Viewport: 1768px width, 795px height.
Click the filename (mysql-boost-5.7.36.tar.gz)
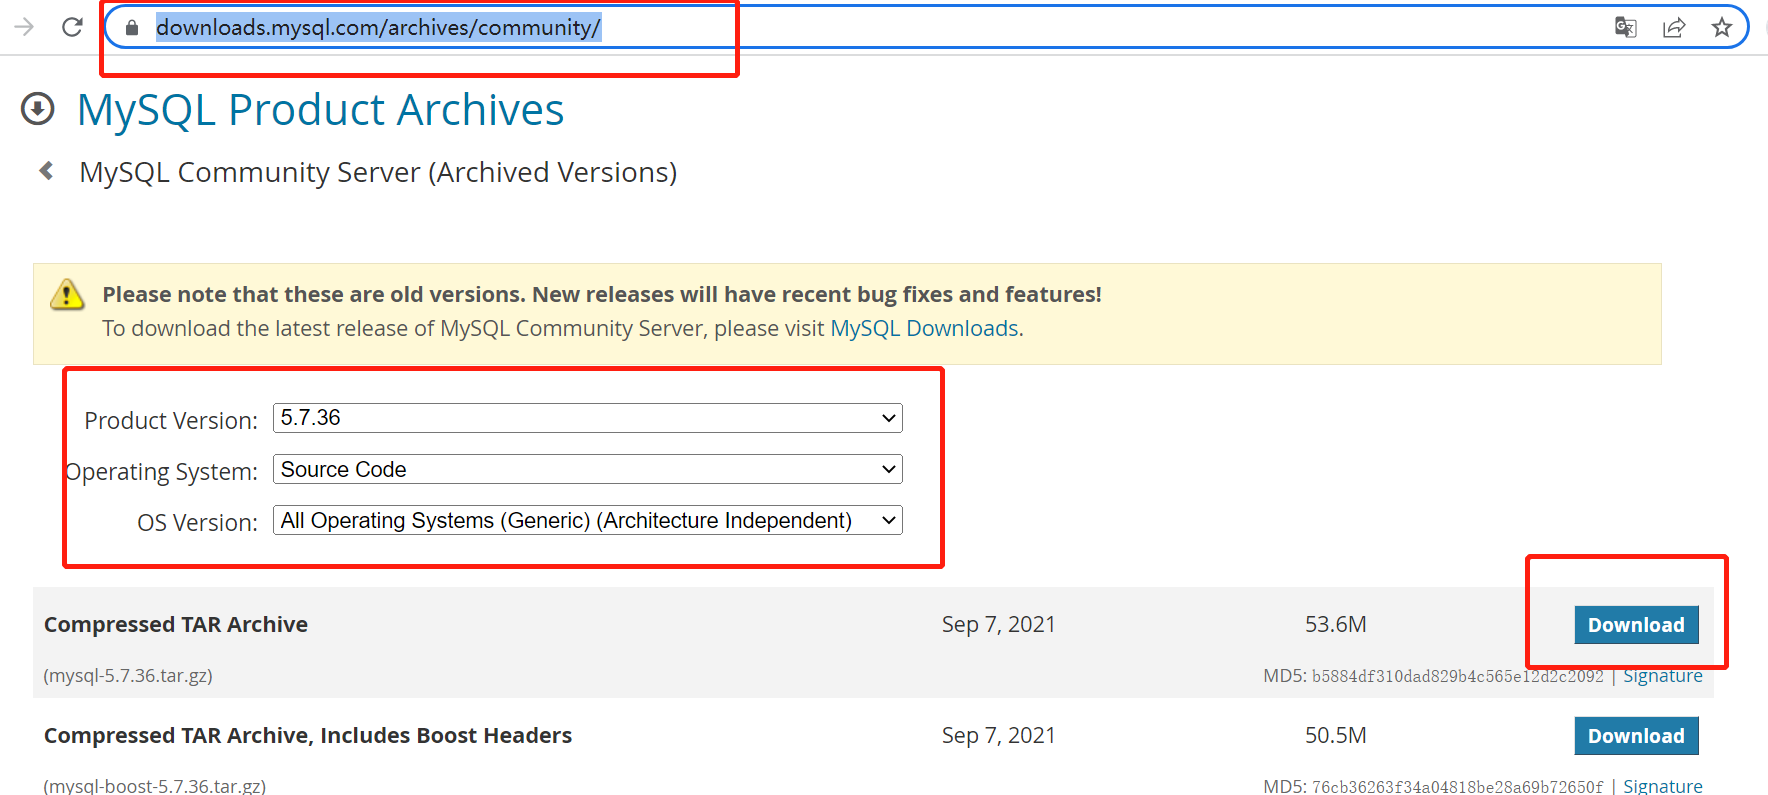tap(155, 786)
